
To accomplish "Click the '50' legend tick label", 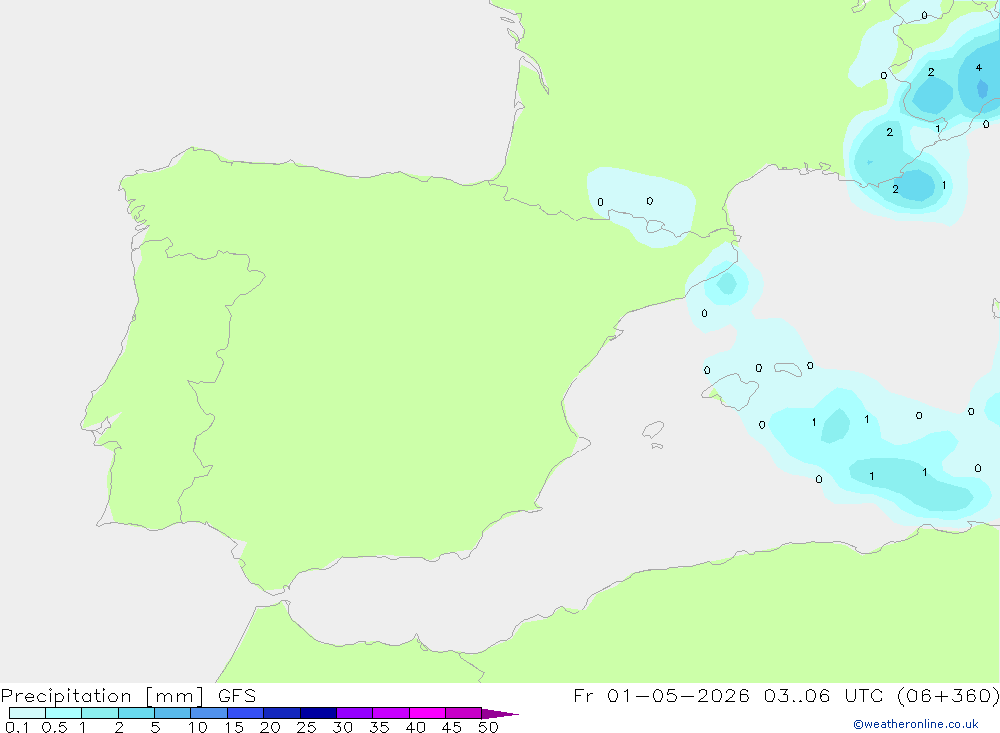I will click(489, 727).
